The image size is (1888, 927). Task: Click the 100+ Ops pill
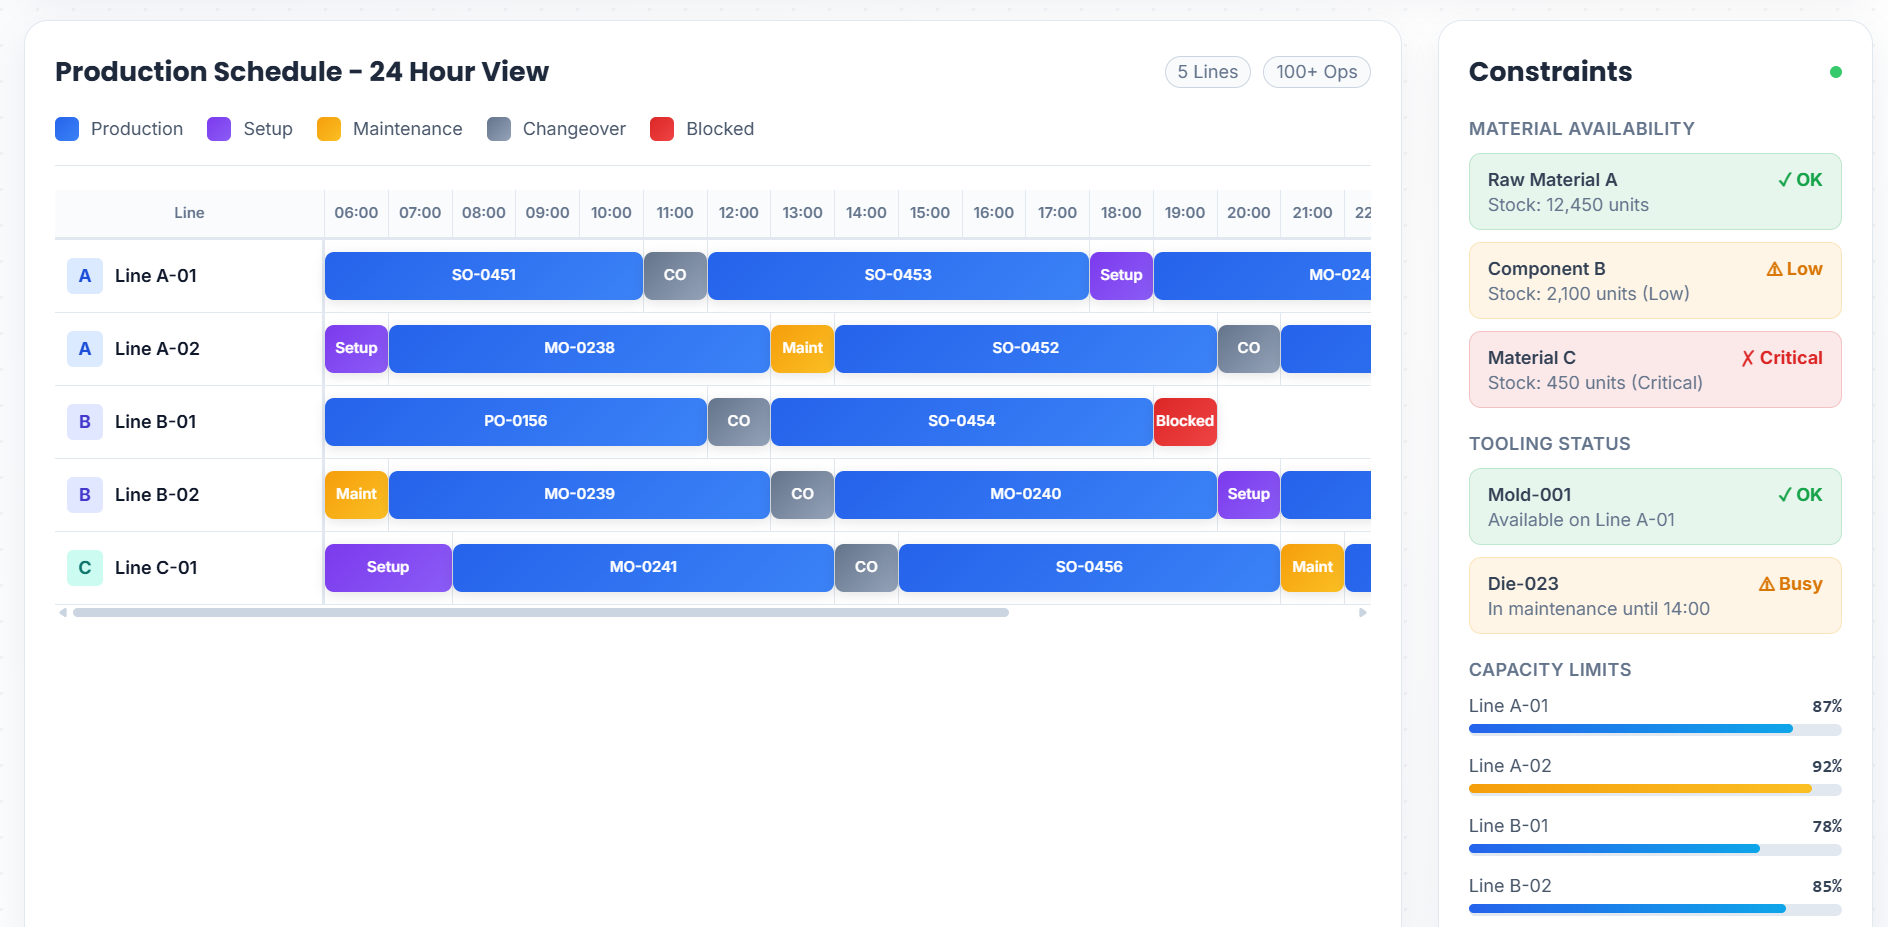[1316, 72]
